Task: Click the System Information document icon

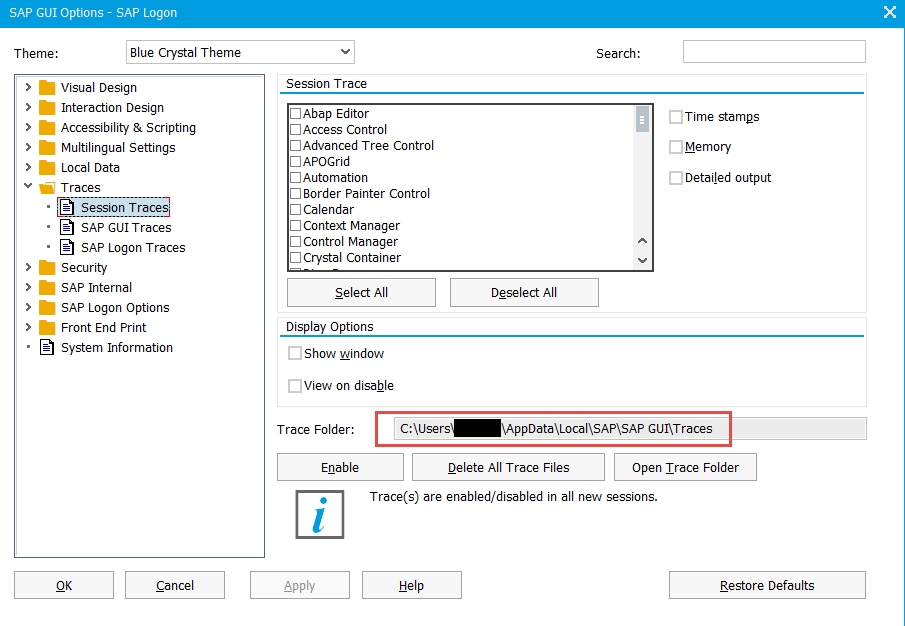Action: pos(47,348)
